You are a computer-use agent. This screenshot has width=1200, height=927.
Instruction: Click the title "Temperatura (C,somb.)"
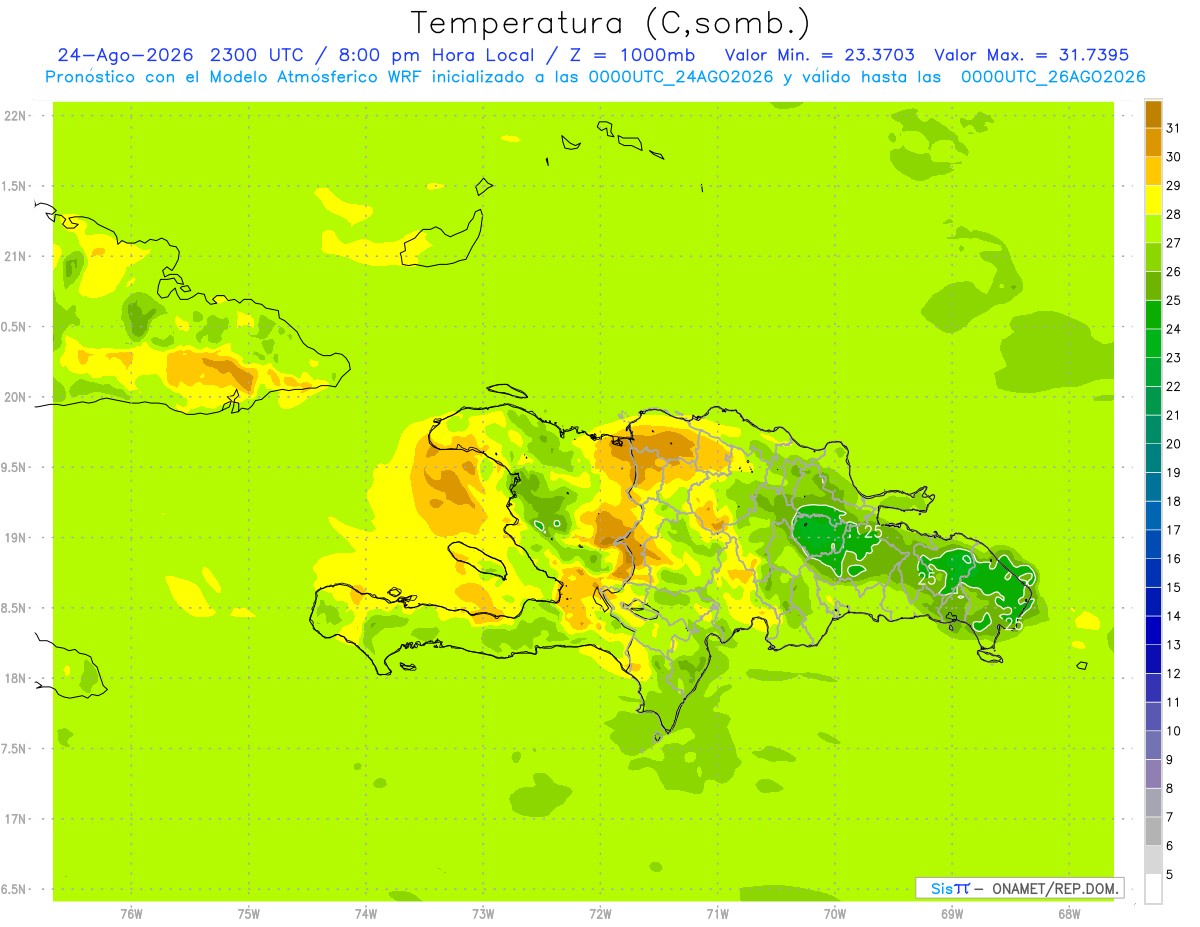click(611, 23)
